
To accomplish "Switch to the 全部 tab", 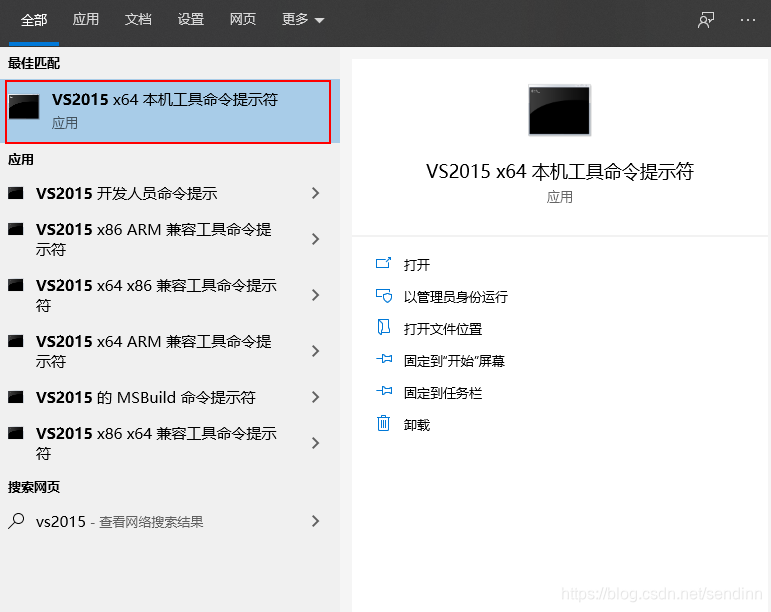I will [34, 20].
